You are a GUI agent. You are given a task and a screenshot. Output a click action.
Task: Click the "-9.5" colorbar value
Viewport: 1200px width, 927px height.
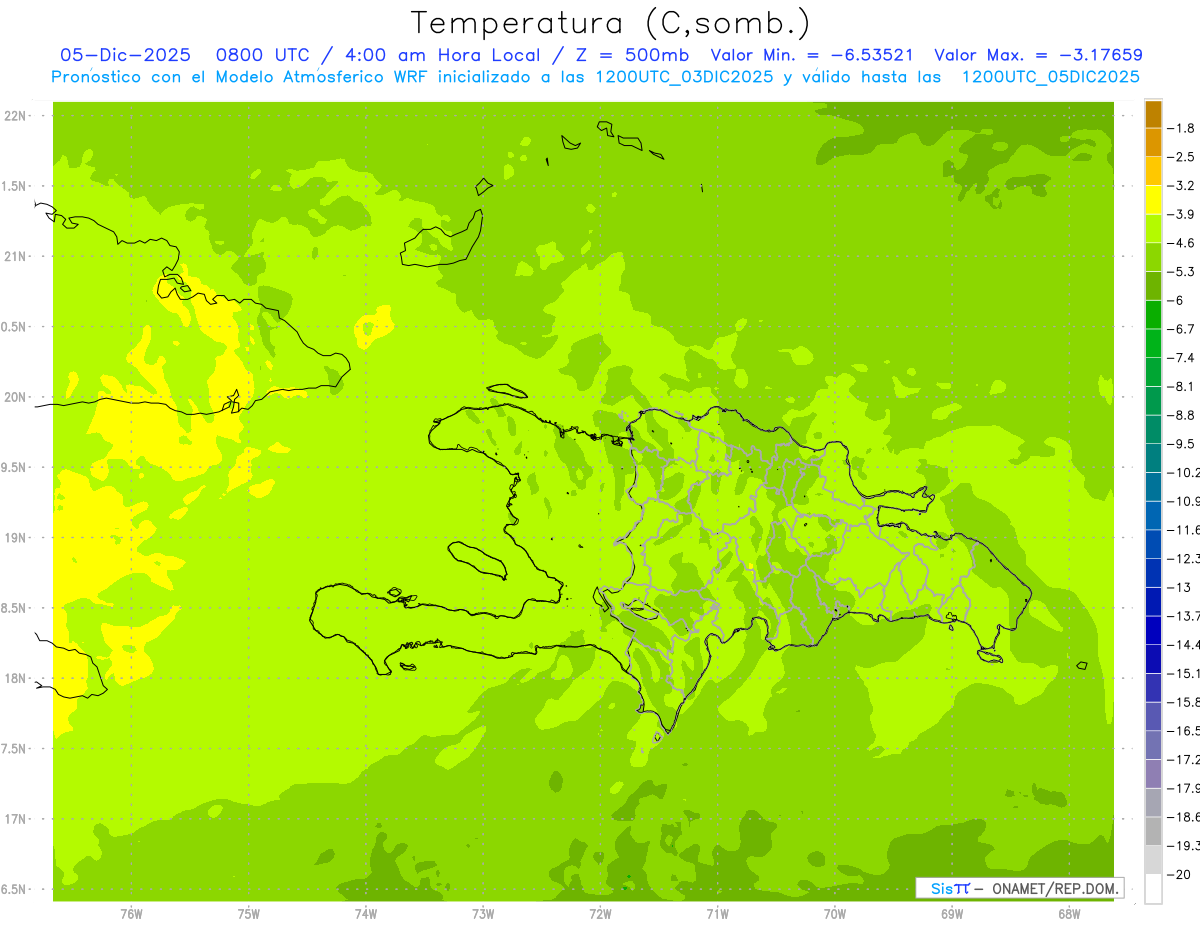[x=1181, y=444]
